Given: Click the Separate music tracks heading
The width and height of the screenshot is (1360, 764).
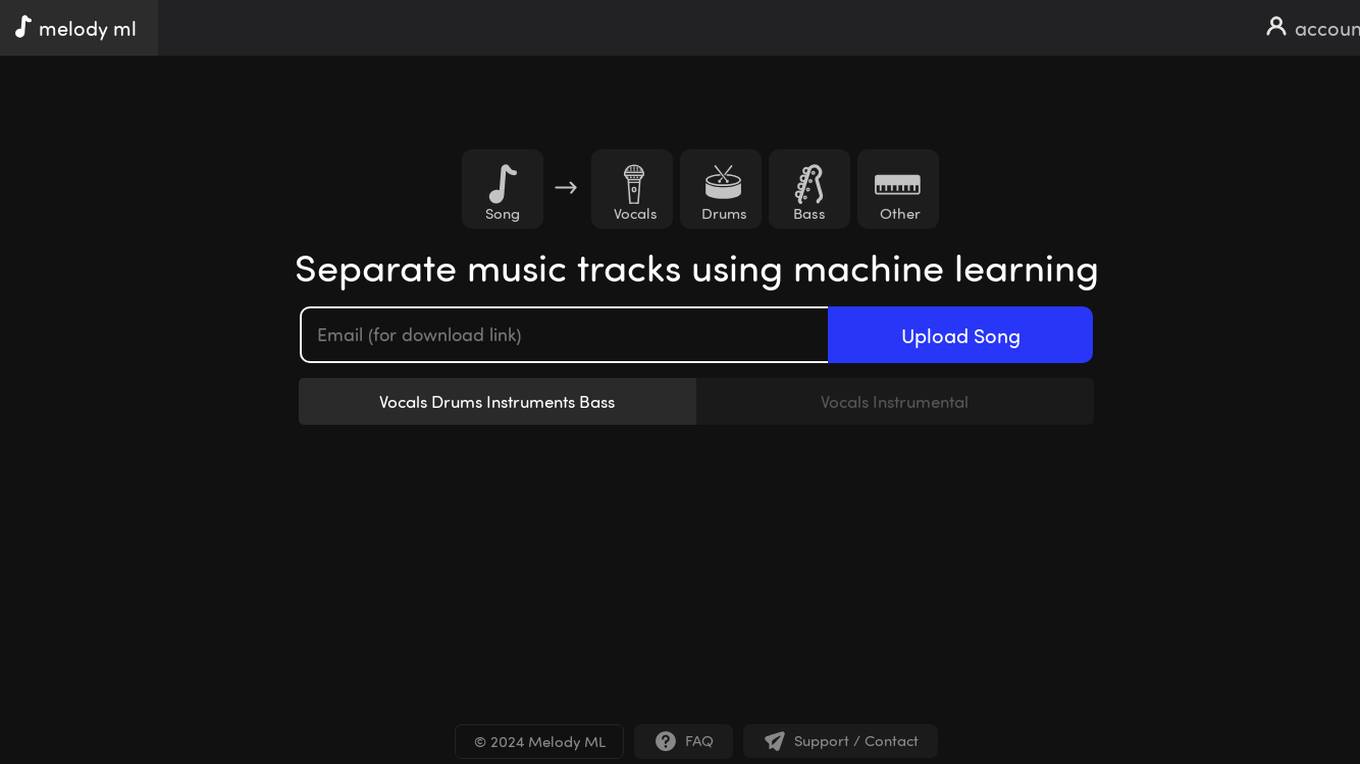Looking at the screenshot, I should tap(696, 269).
